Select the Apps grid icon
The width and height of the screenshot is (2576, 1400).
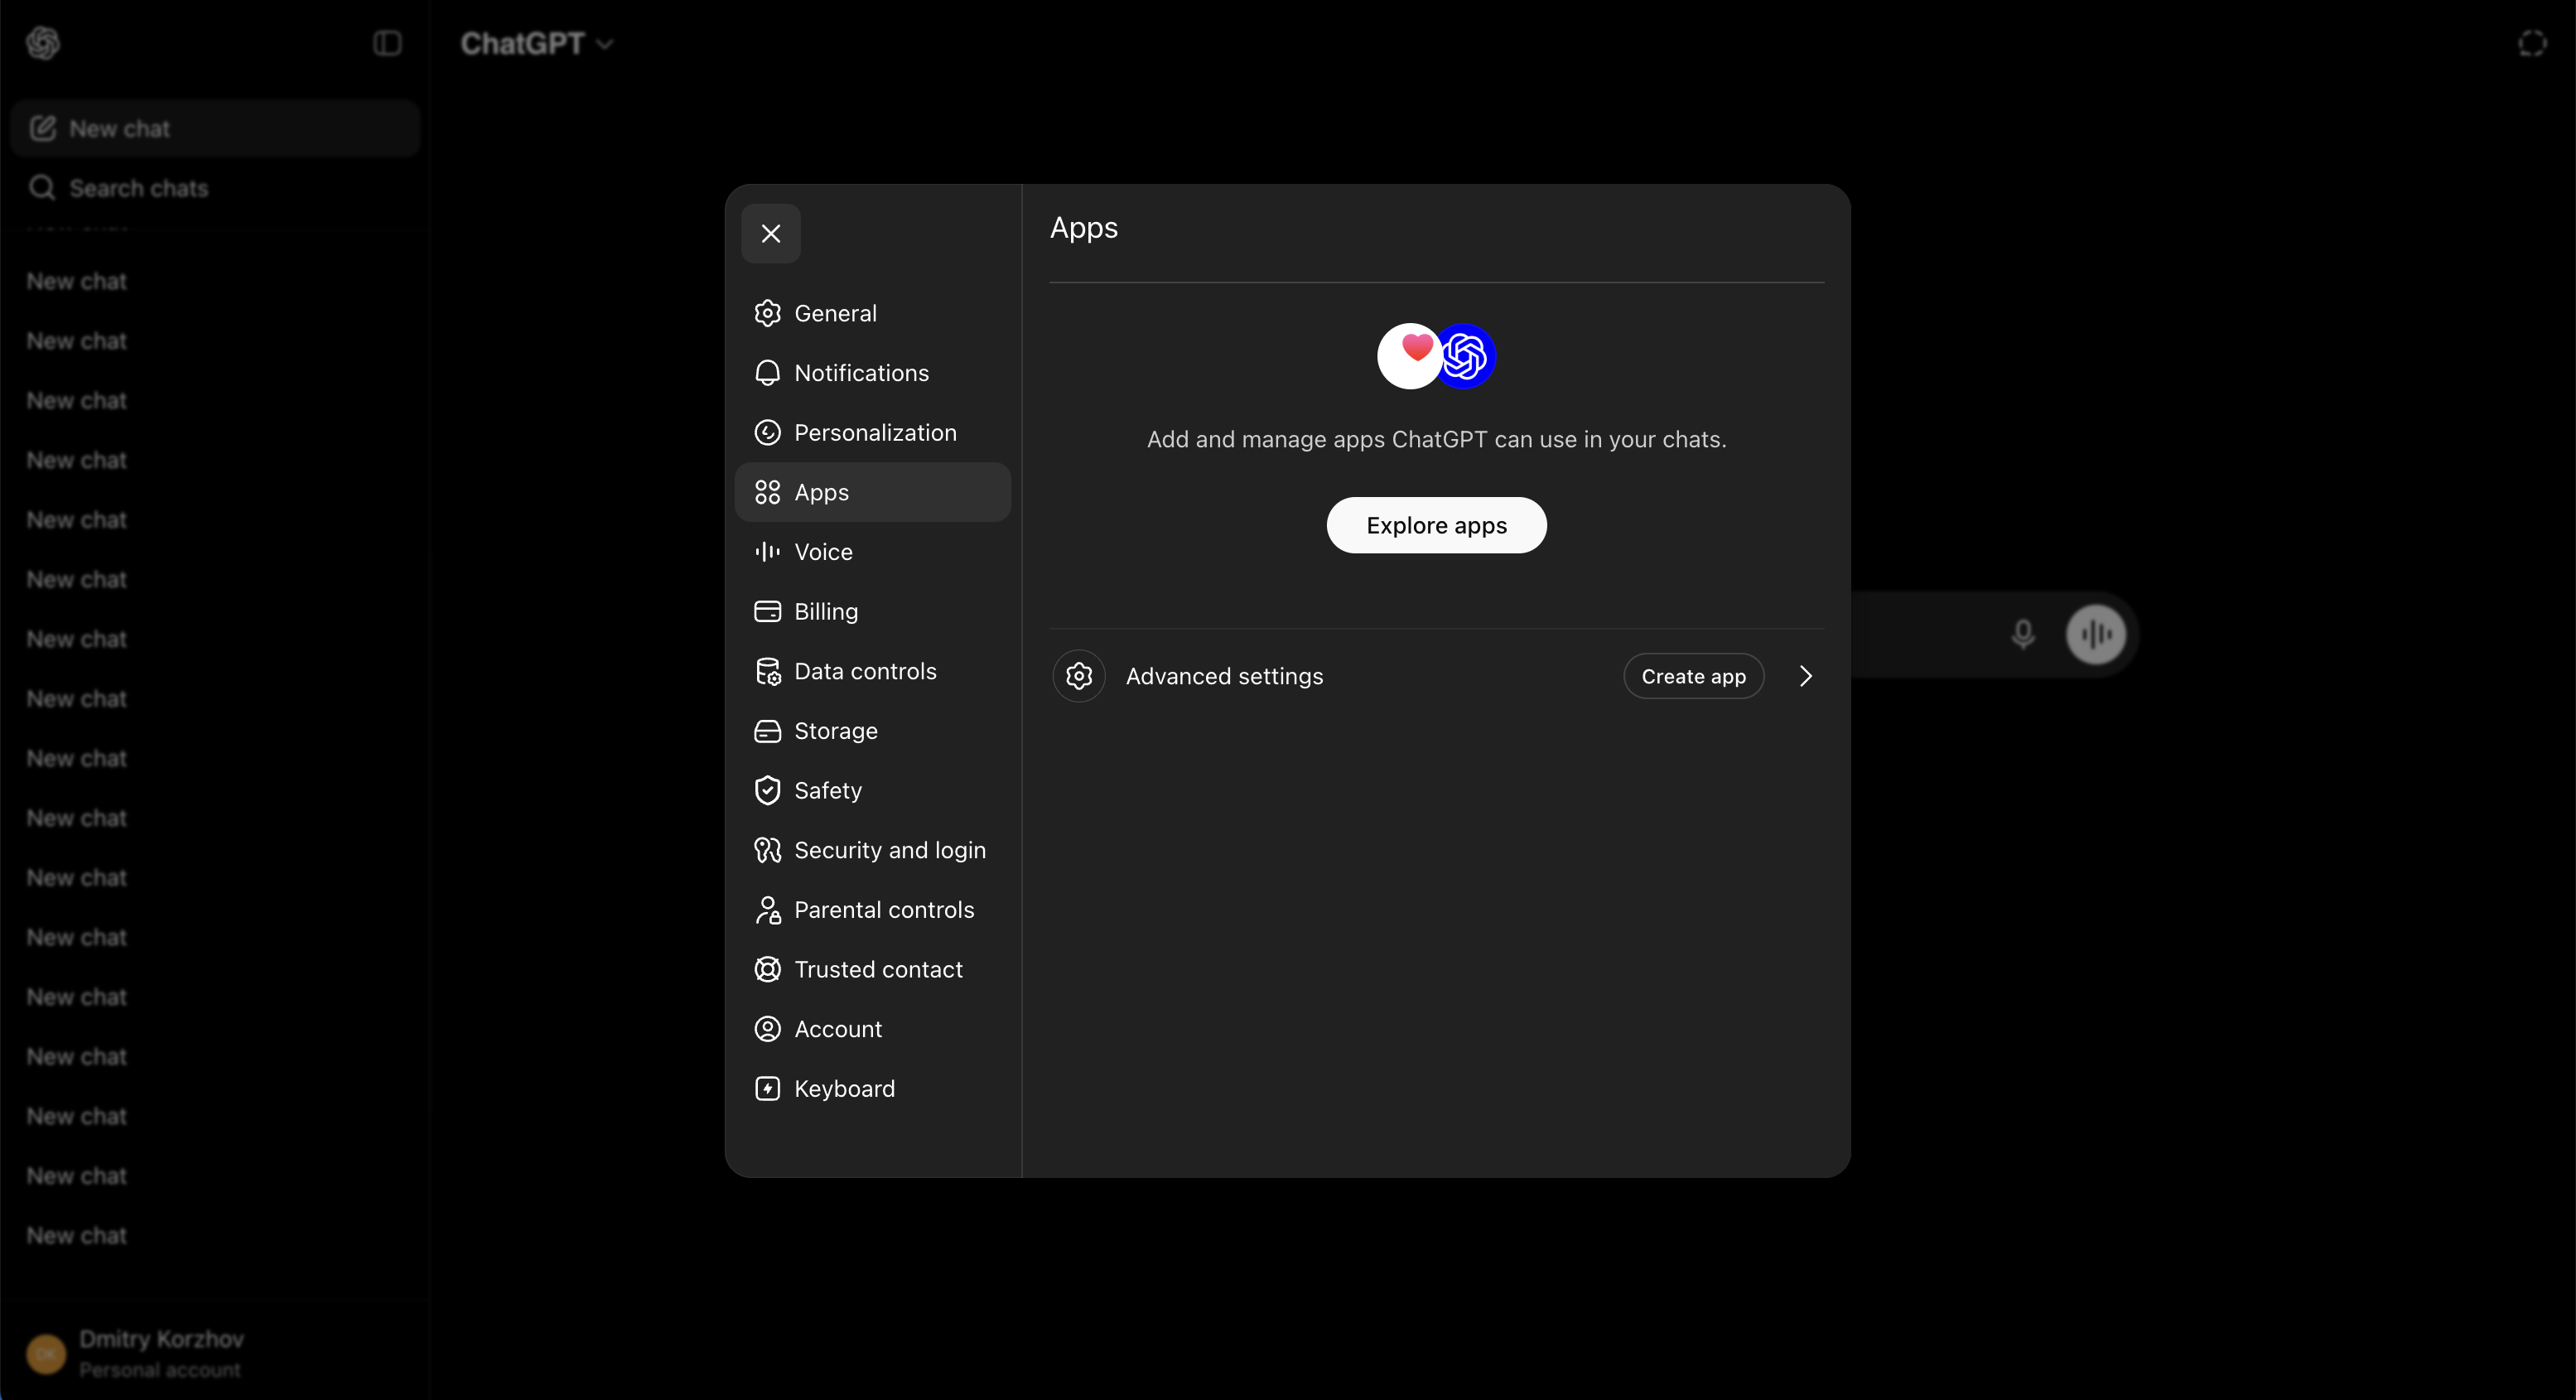(767, 492)
